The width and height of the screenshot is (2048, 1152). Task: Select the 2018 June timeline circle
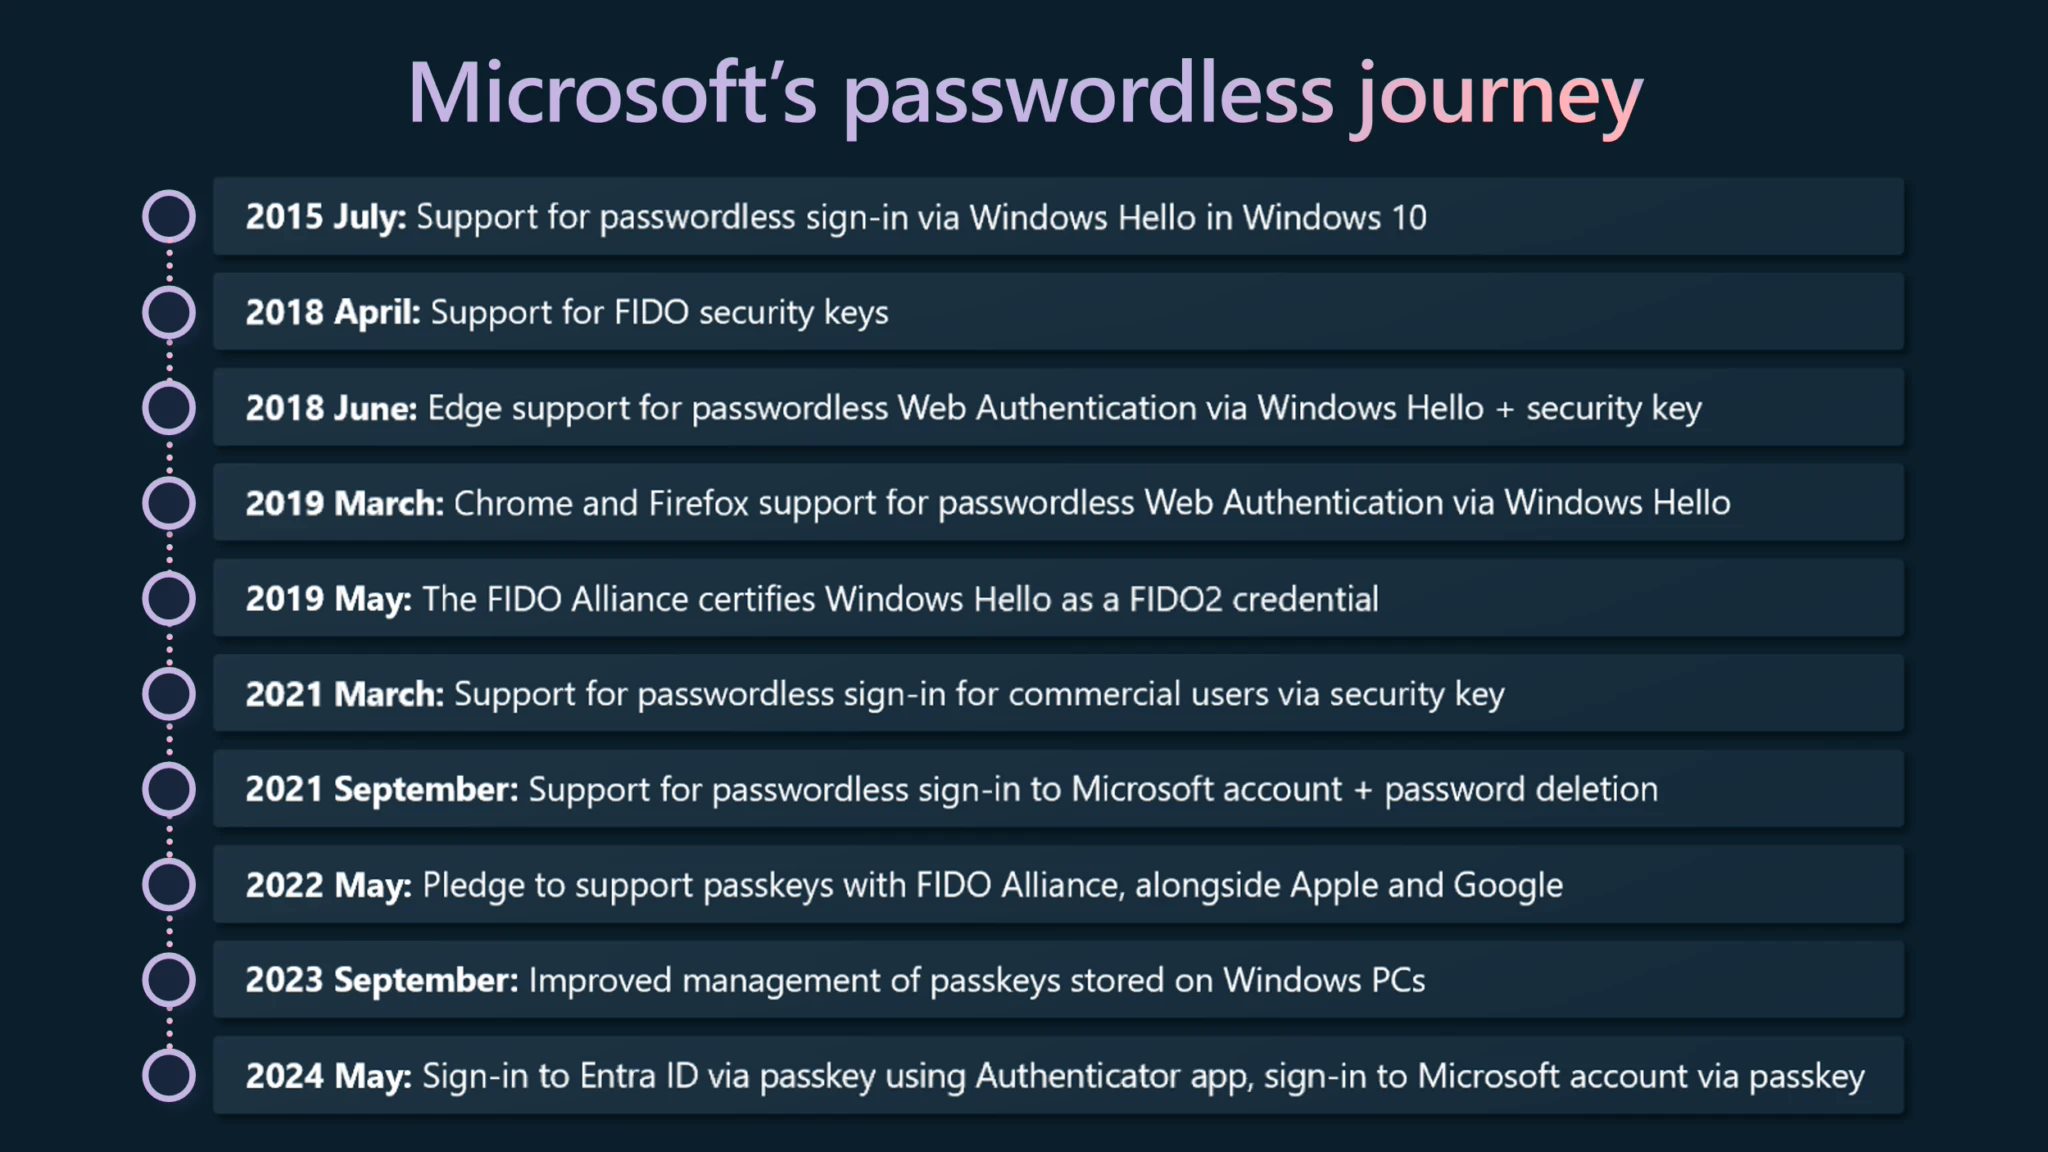coord(169,407)
